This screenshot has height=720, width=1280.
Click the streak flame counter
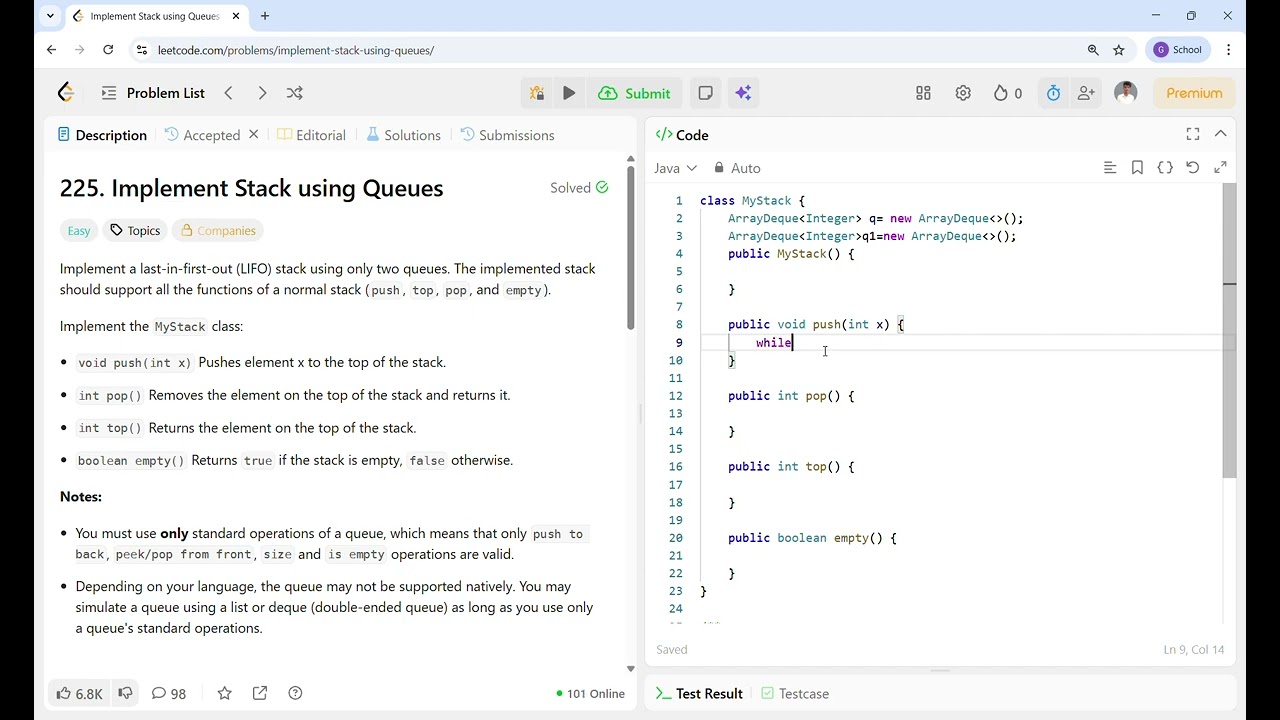pyautogui.click(x=1007, y=93)
